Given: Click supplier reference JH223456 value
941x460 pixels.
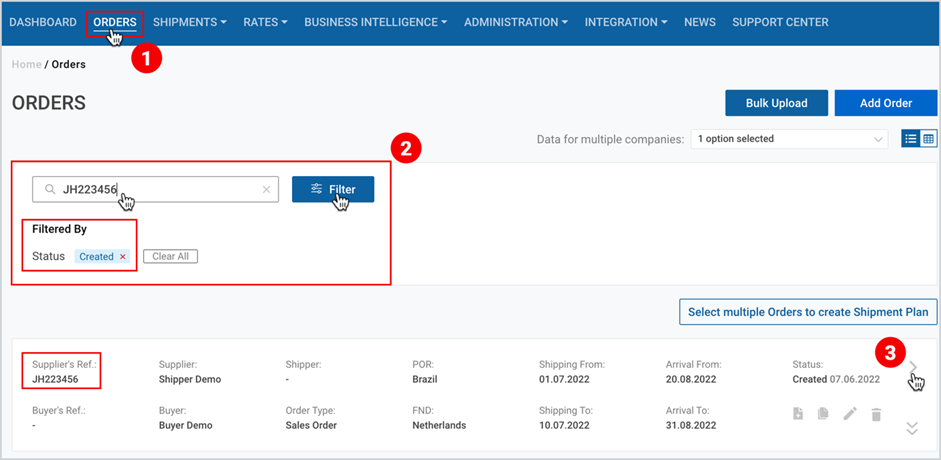Looking at the screenshot, I should (x=55, y=380).
